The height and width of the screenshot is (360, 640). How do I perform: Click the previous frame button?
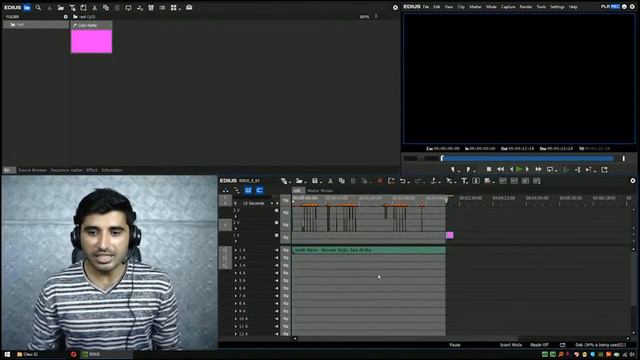coord(511,169)
